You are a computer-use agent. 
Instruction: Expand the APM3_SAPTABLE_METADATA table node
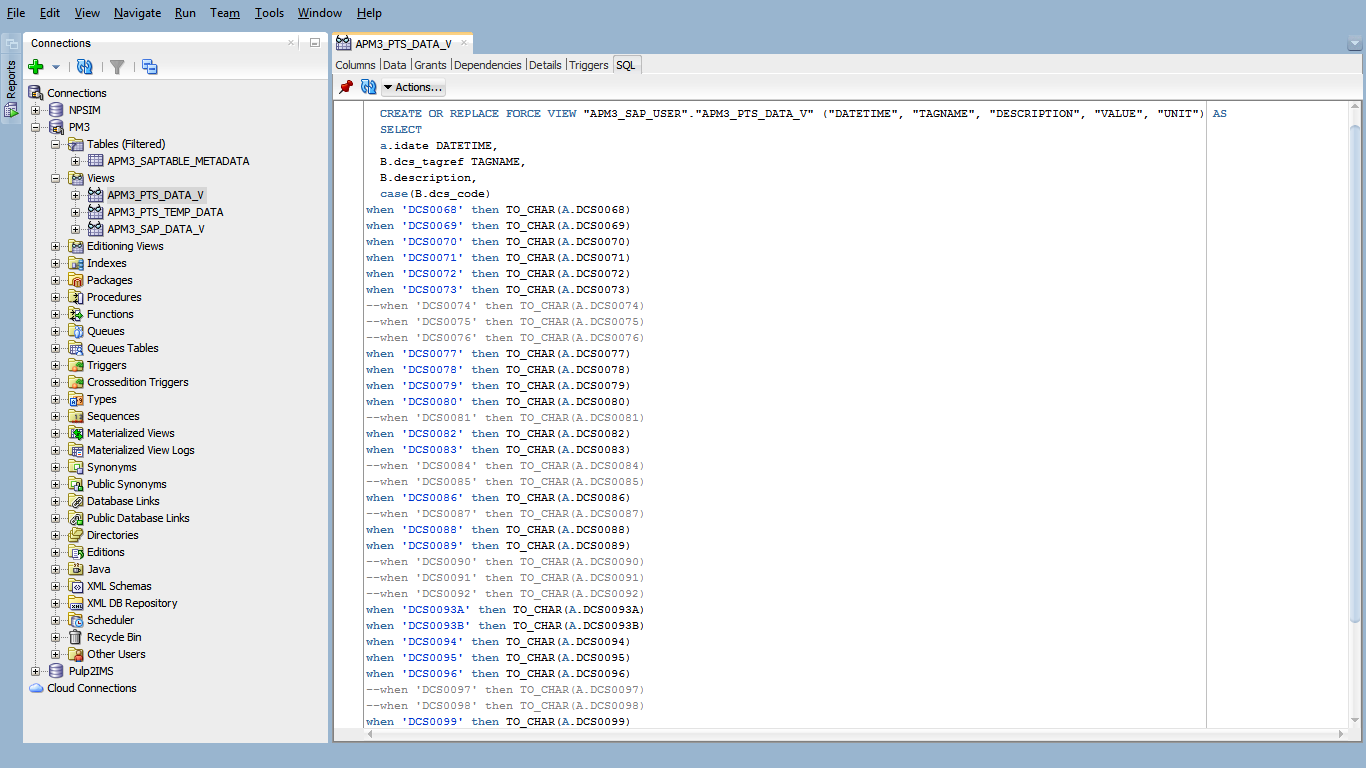click(76, 161)
